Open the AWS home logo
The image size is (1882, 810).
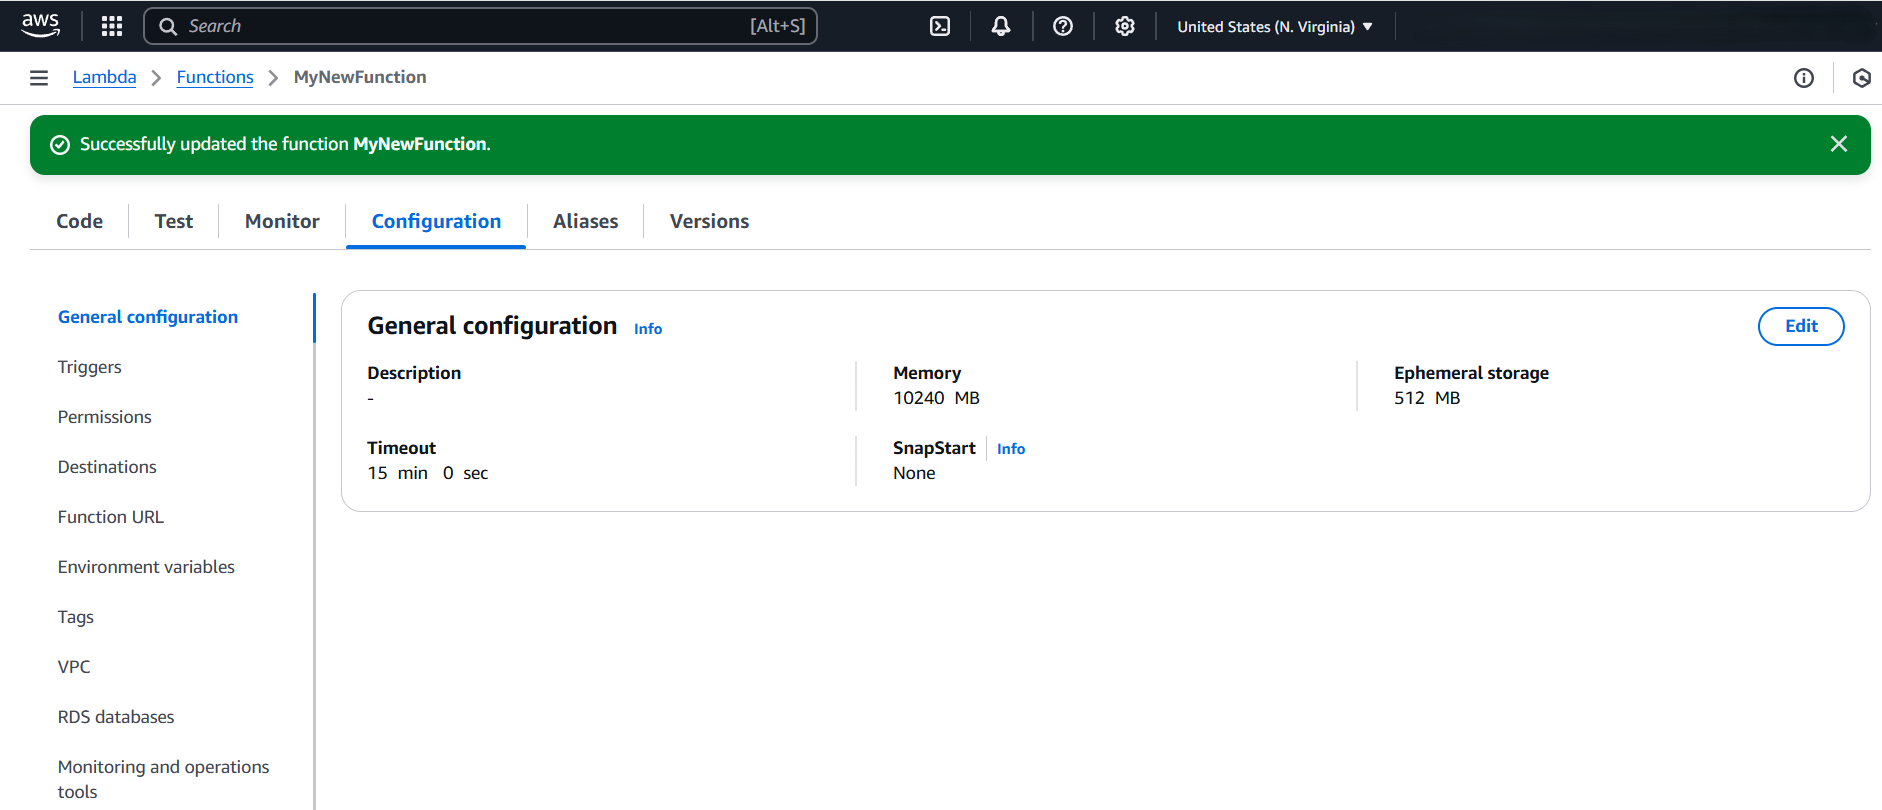click(40, 25)
